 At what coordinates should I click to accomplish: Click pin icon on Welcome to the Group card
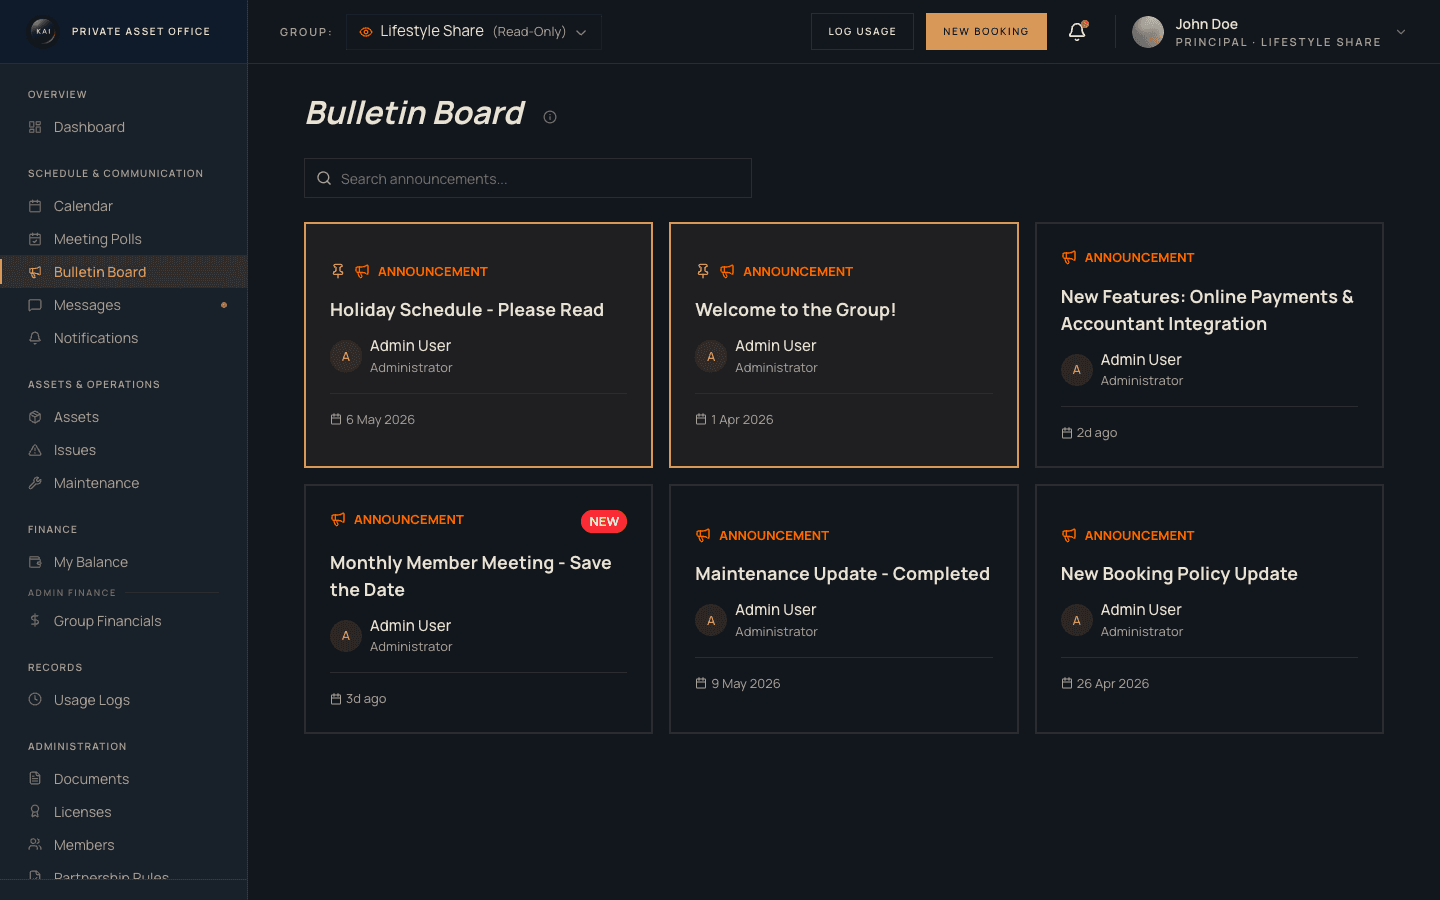click(x=703, y=271)
